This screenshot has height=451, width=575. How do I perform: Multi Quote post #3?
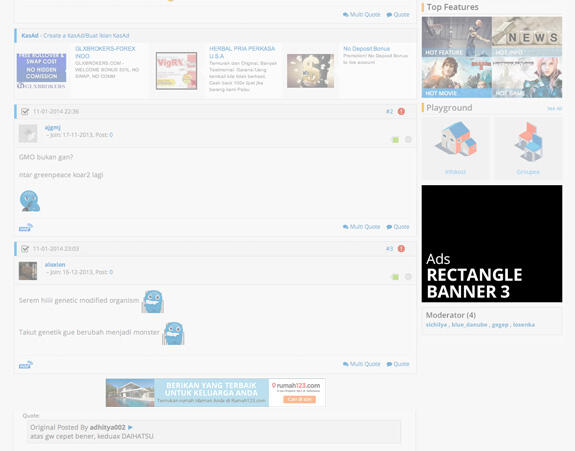[362, 364]
